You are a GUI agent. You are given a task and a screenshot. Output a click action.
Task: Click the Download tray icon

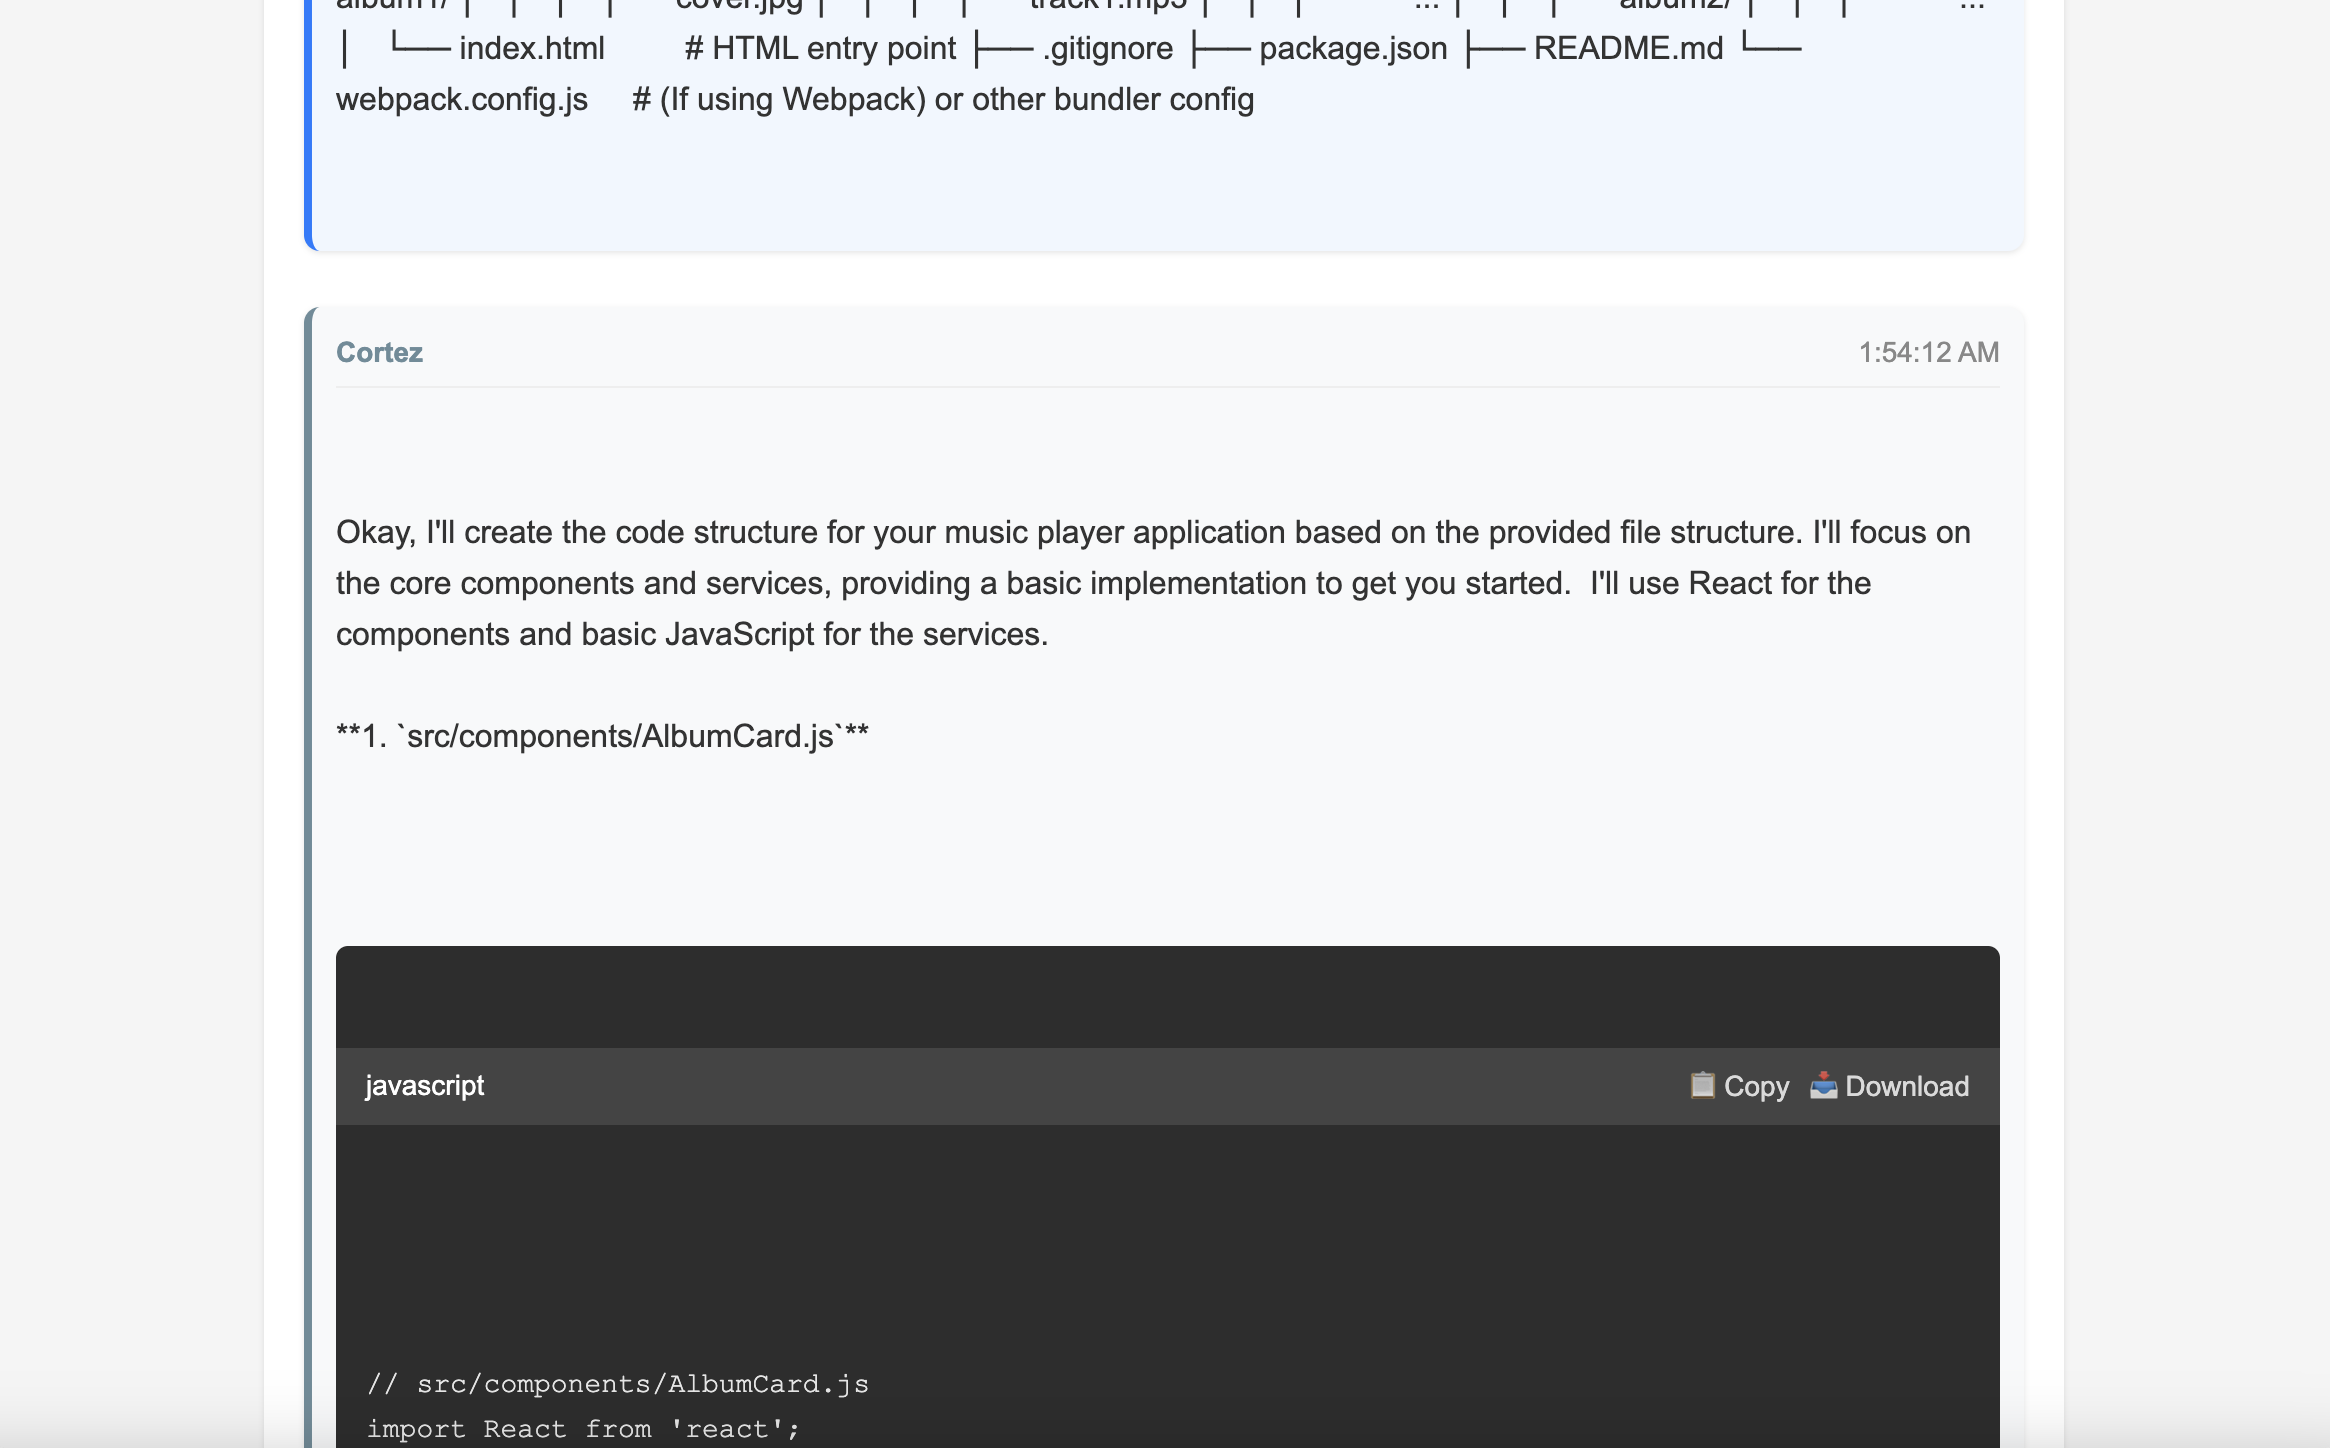click(1823, 1085)
